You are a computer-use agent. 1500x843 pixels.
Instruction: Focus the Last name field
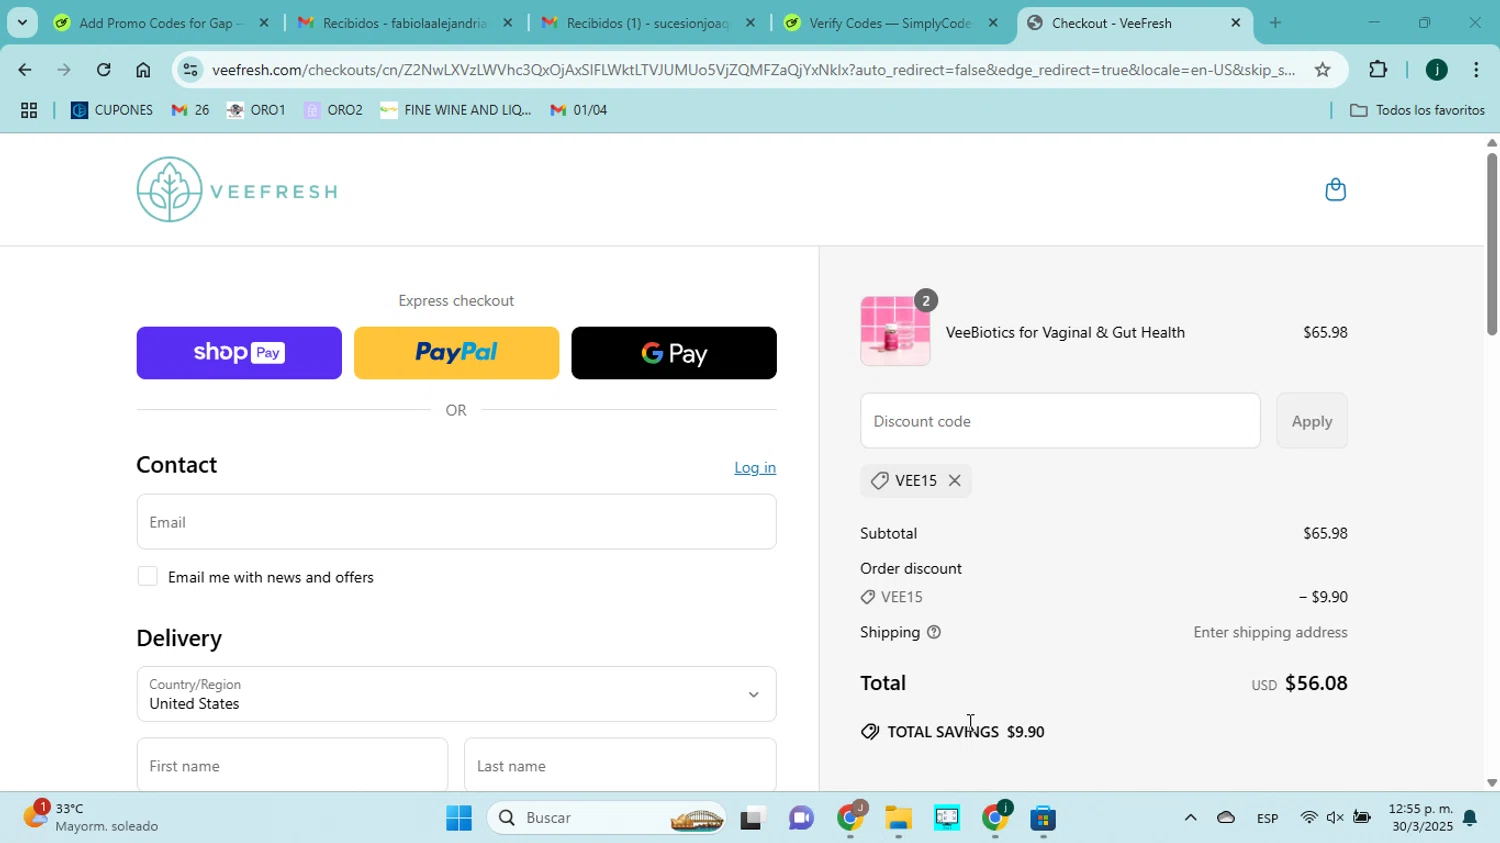(x=620, y=765)
